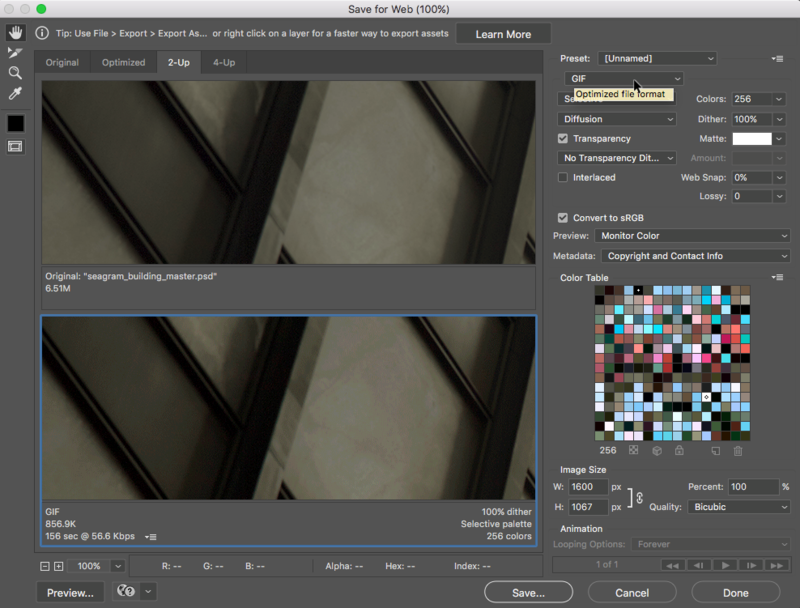Select the Hand tool

pos(15,33)
